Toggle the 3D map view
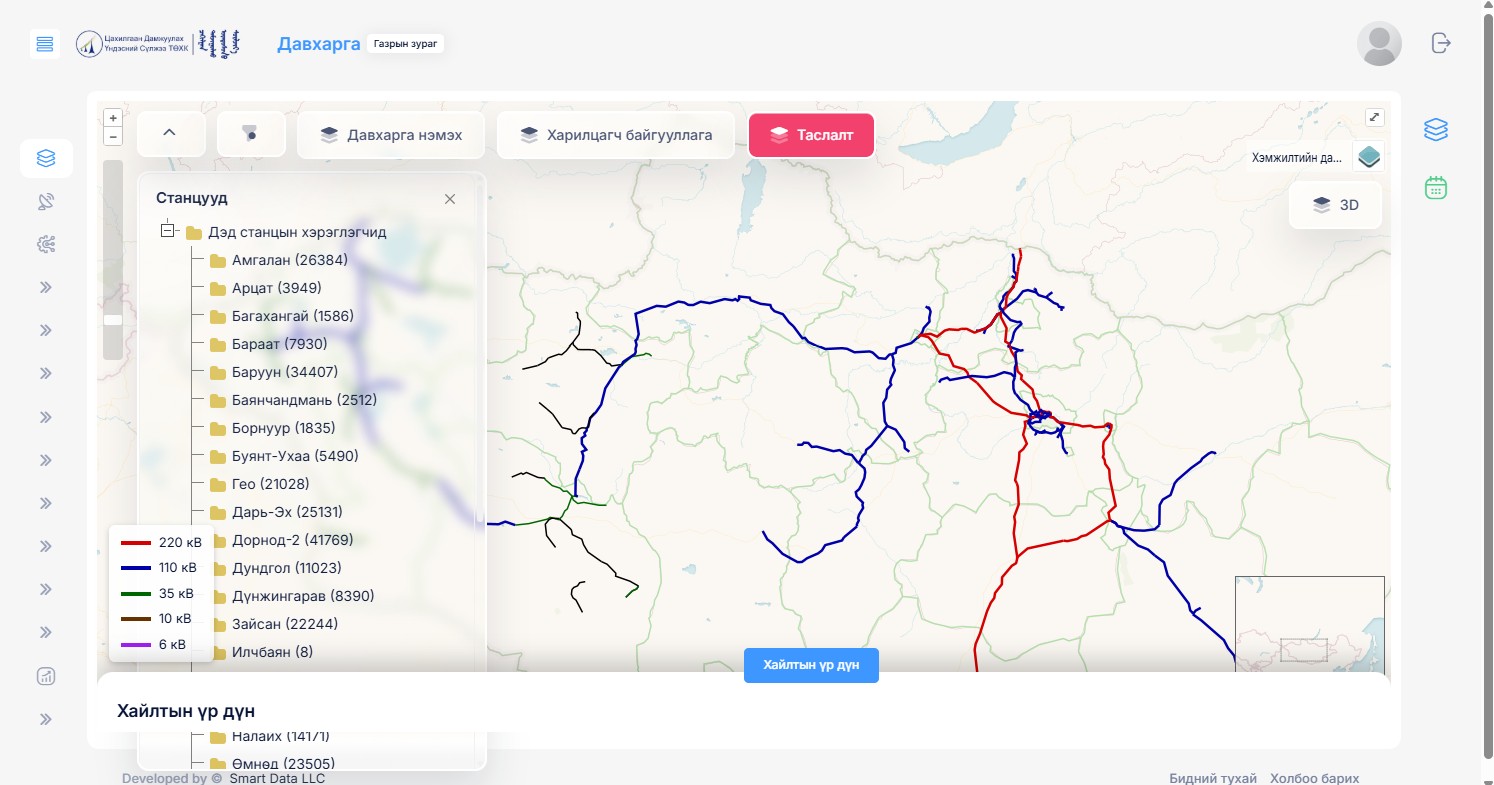This screenshot has width=1494, height=785. (x=1336, y=205)
